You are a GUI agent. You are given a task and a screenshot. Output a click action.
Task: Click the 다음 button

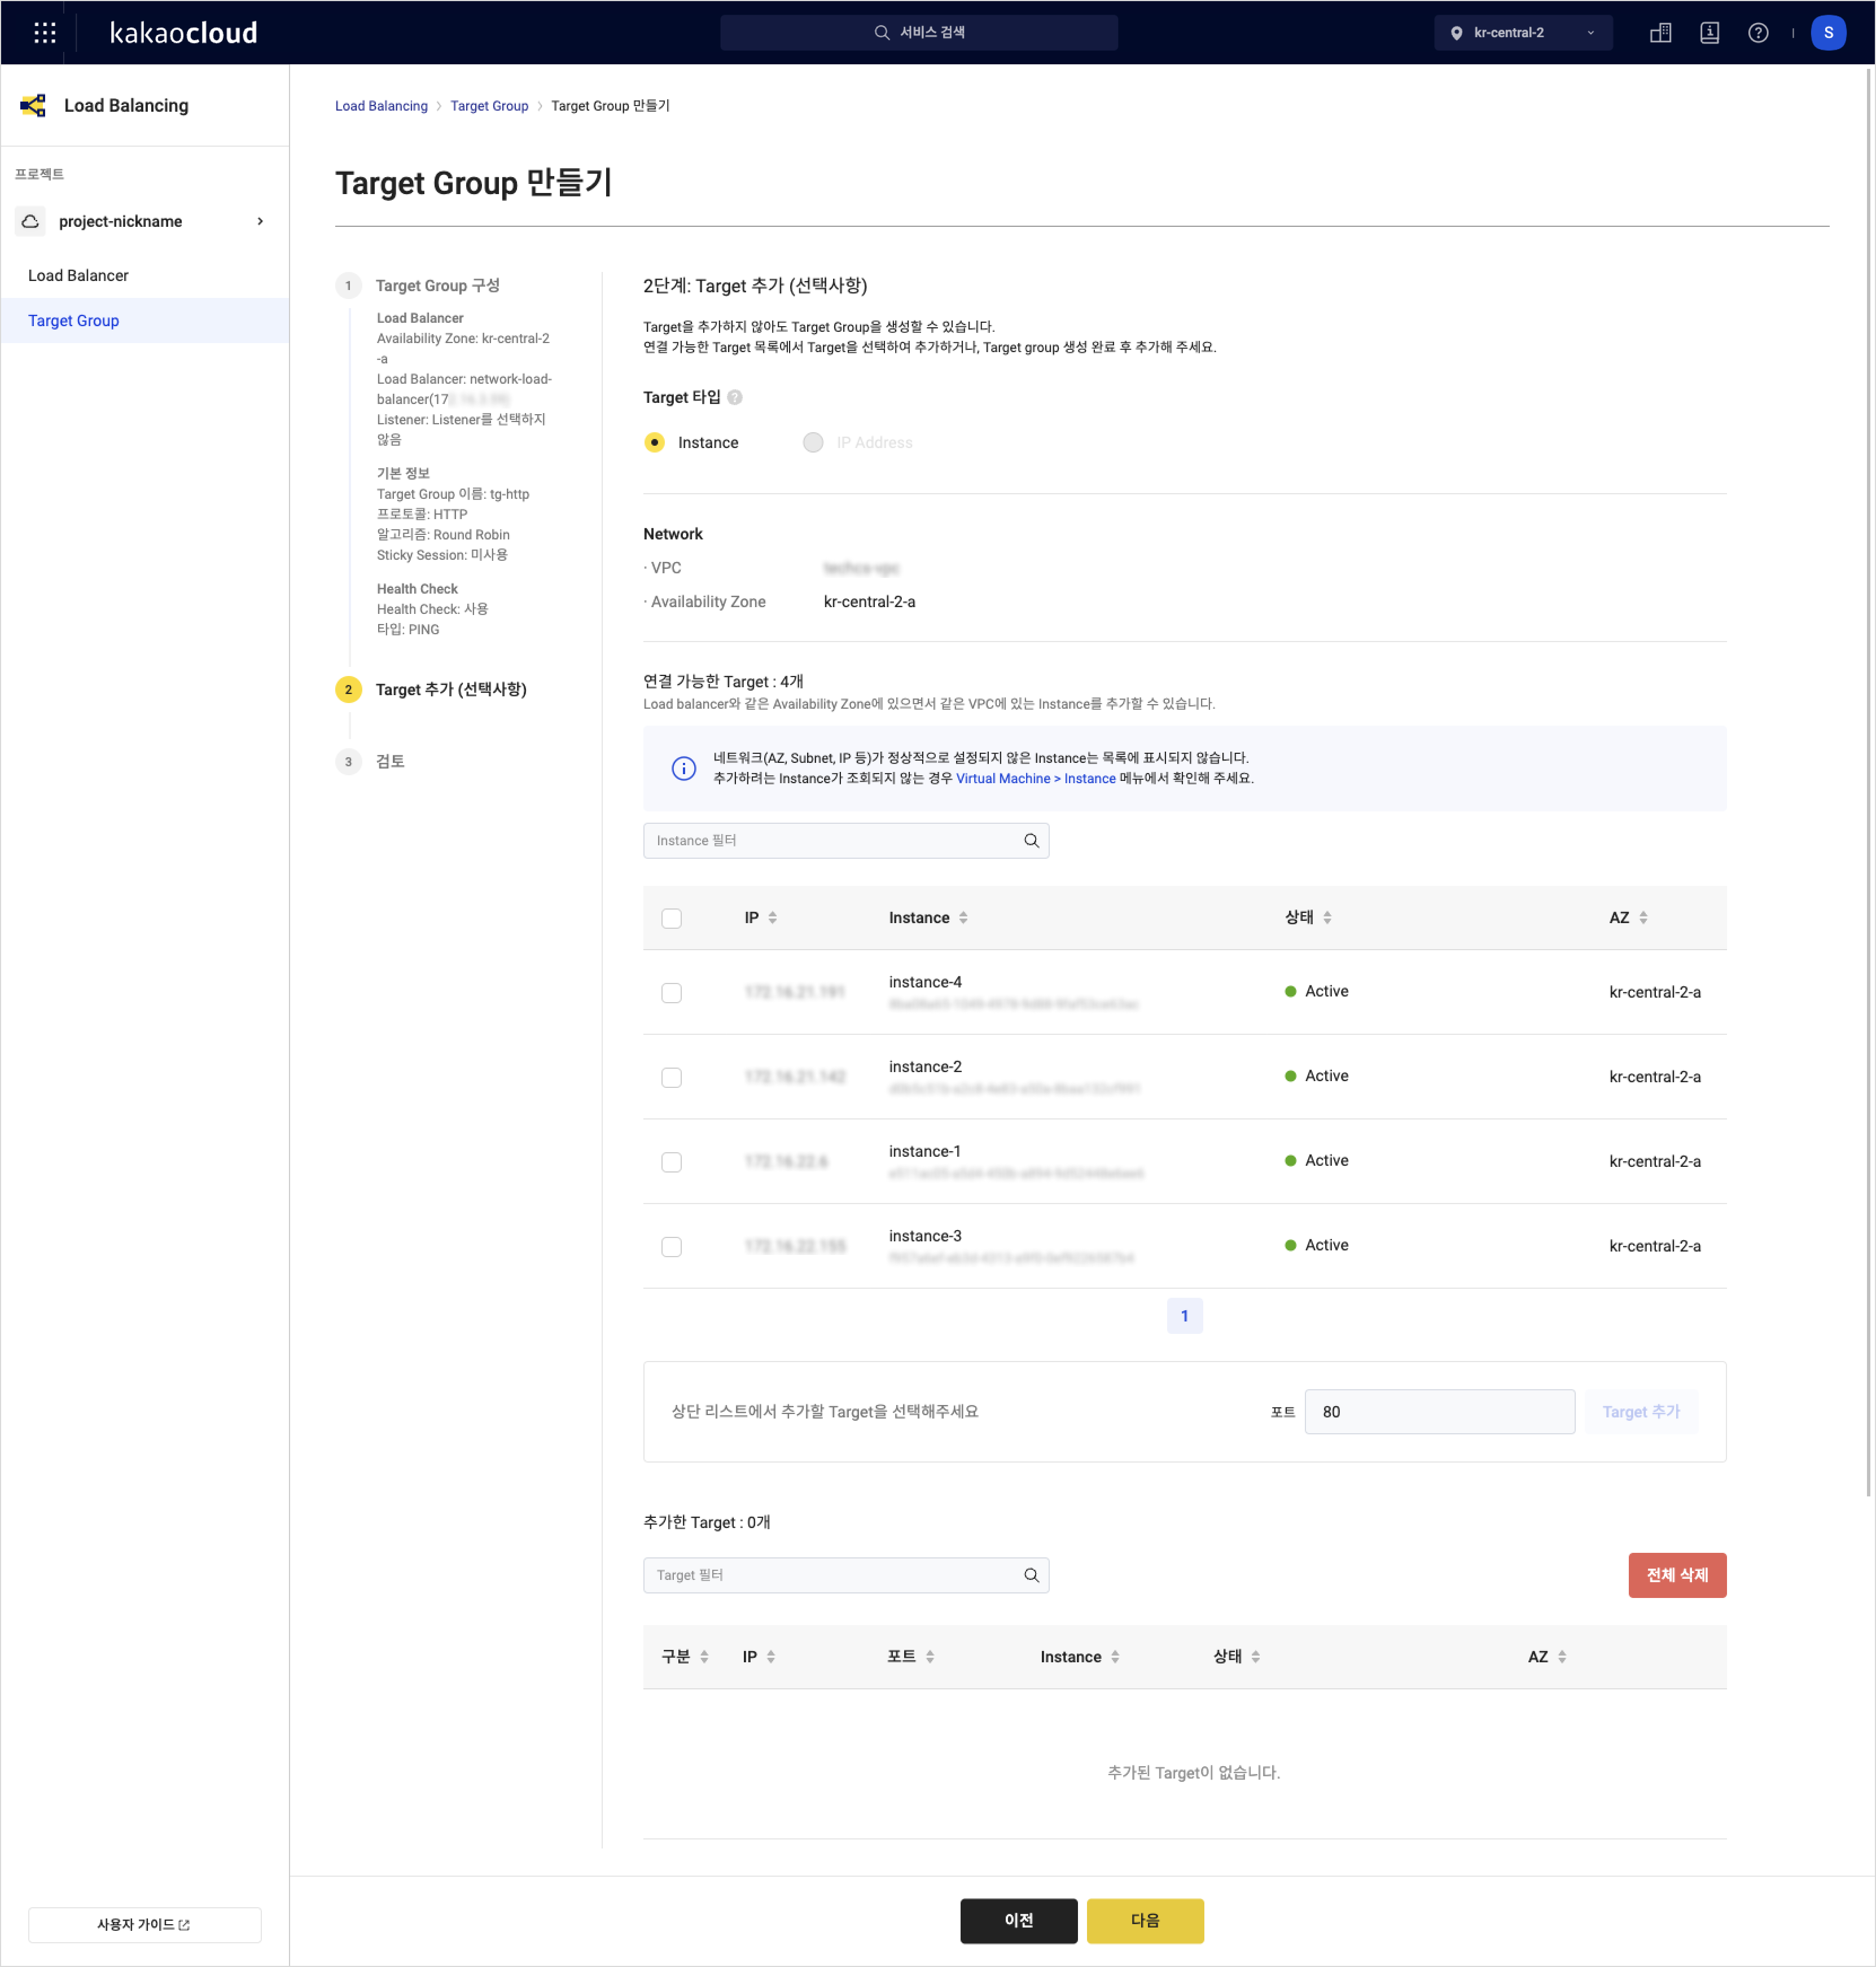tap(1145, 1921)
